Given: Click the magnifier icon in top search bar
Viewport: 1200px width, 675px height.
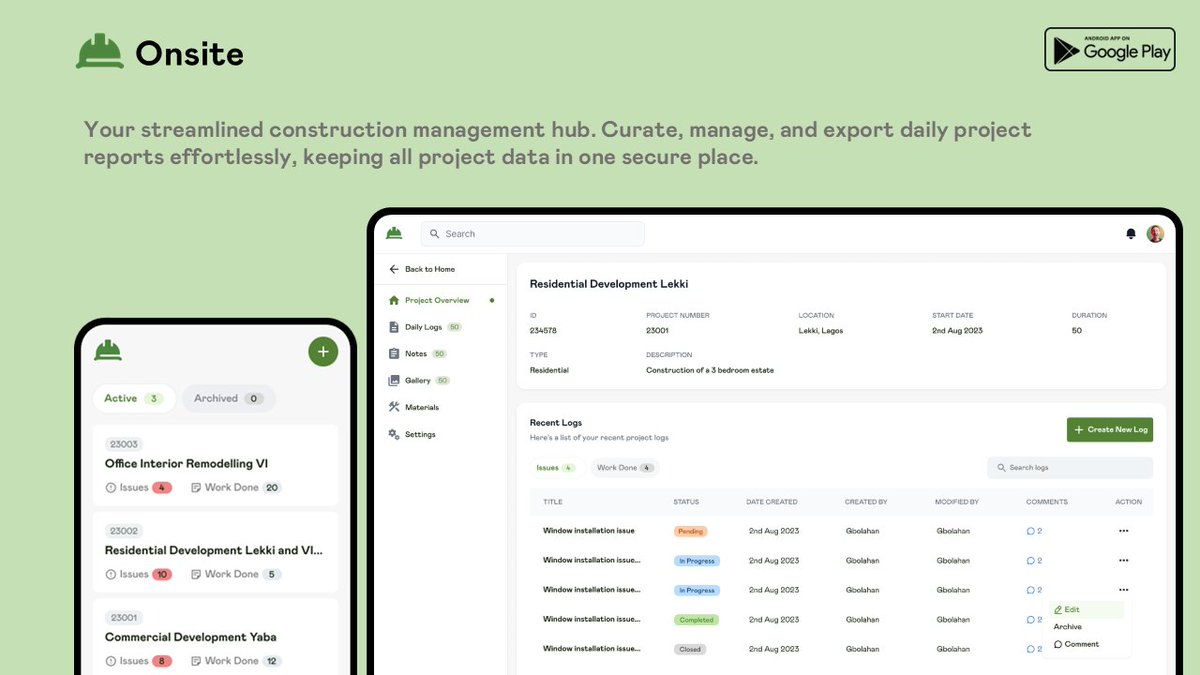Looking at the screenshot, I should (x=435, y=234).
